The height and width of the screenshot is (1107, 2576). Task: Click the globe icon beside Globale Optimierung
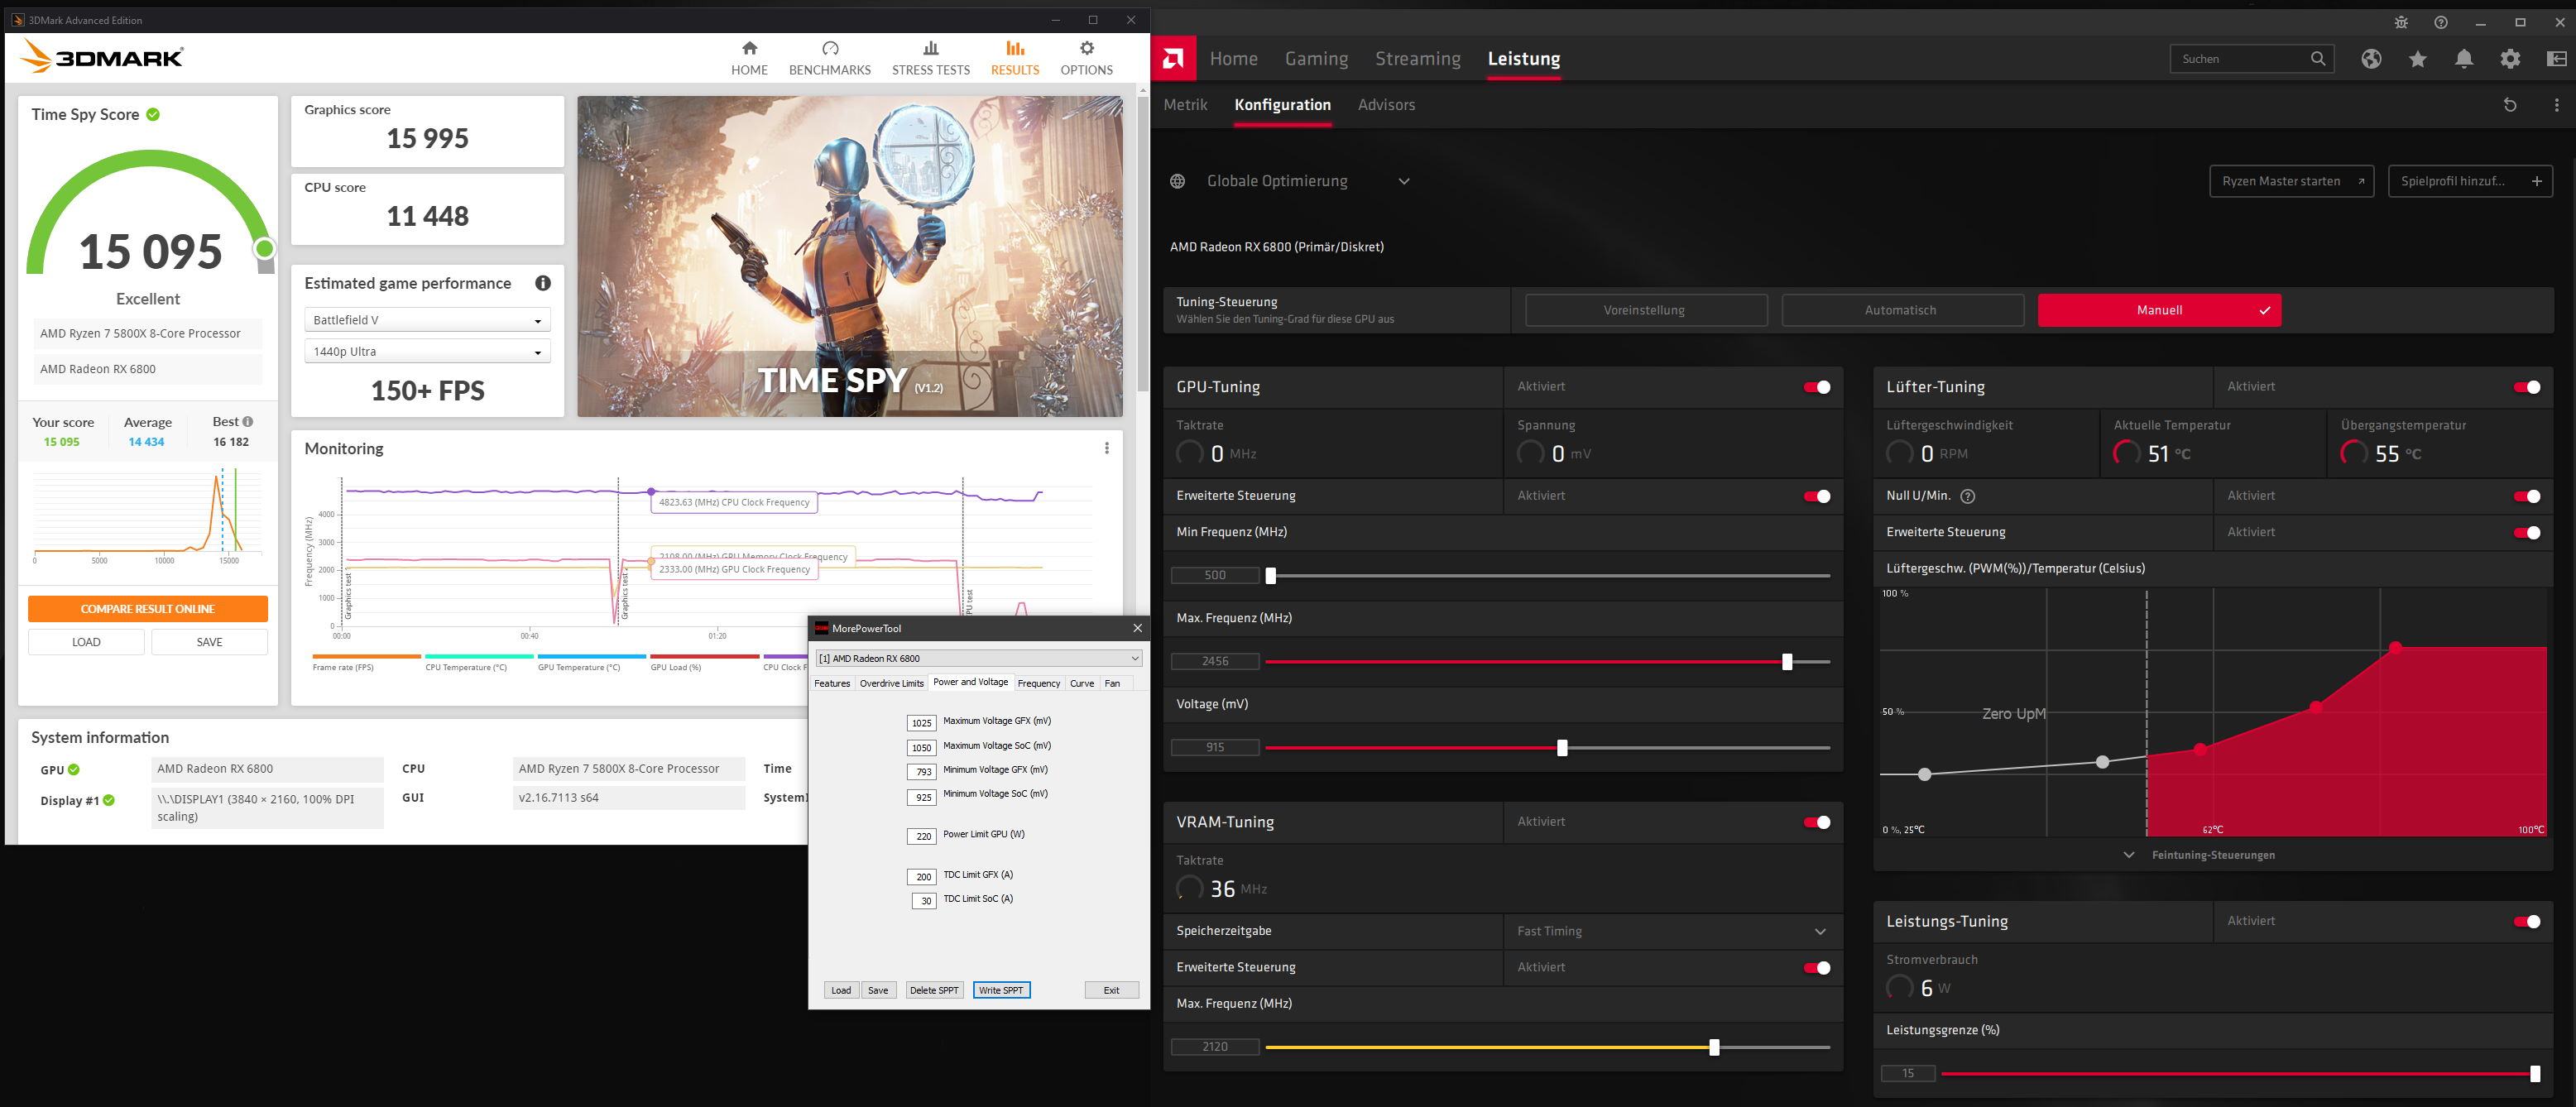pyautogui.click(x=1177, y=181)
